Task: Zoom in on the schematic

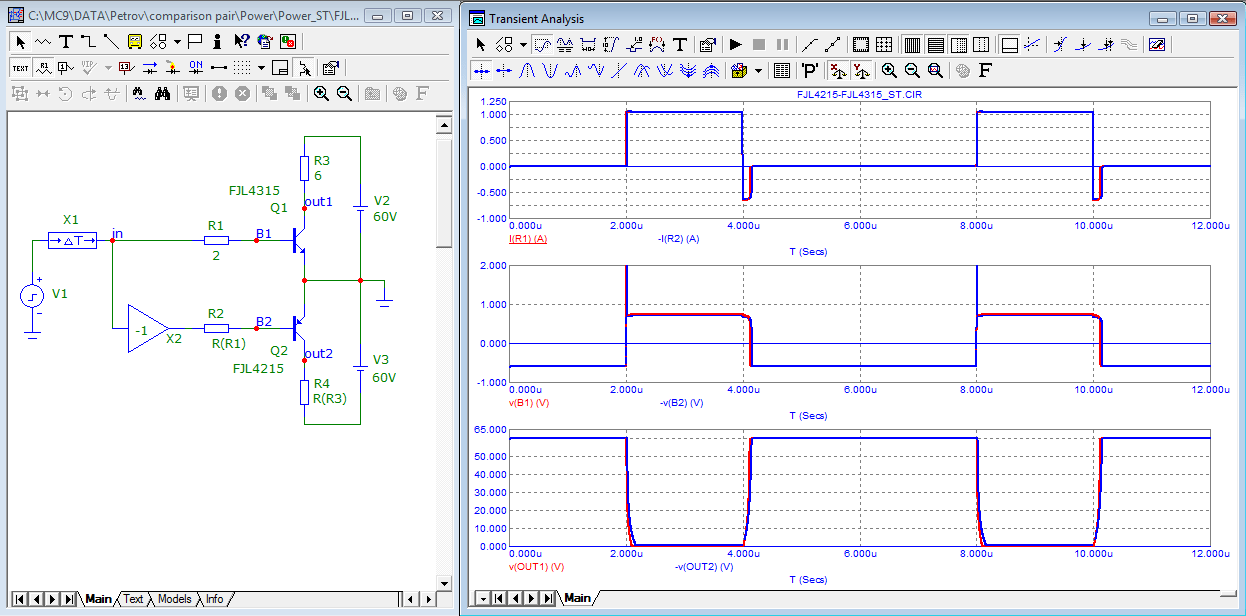Action: 321,94
